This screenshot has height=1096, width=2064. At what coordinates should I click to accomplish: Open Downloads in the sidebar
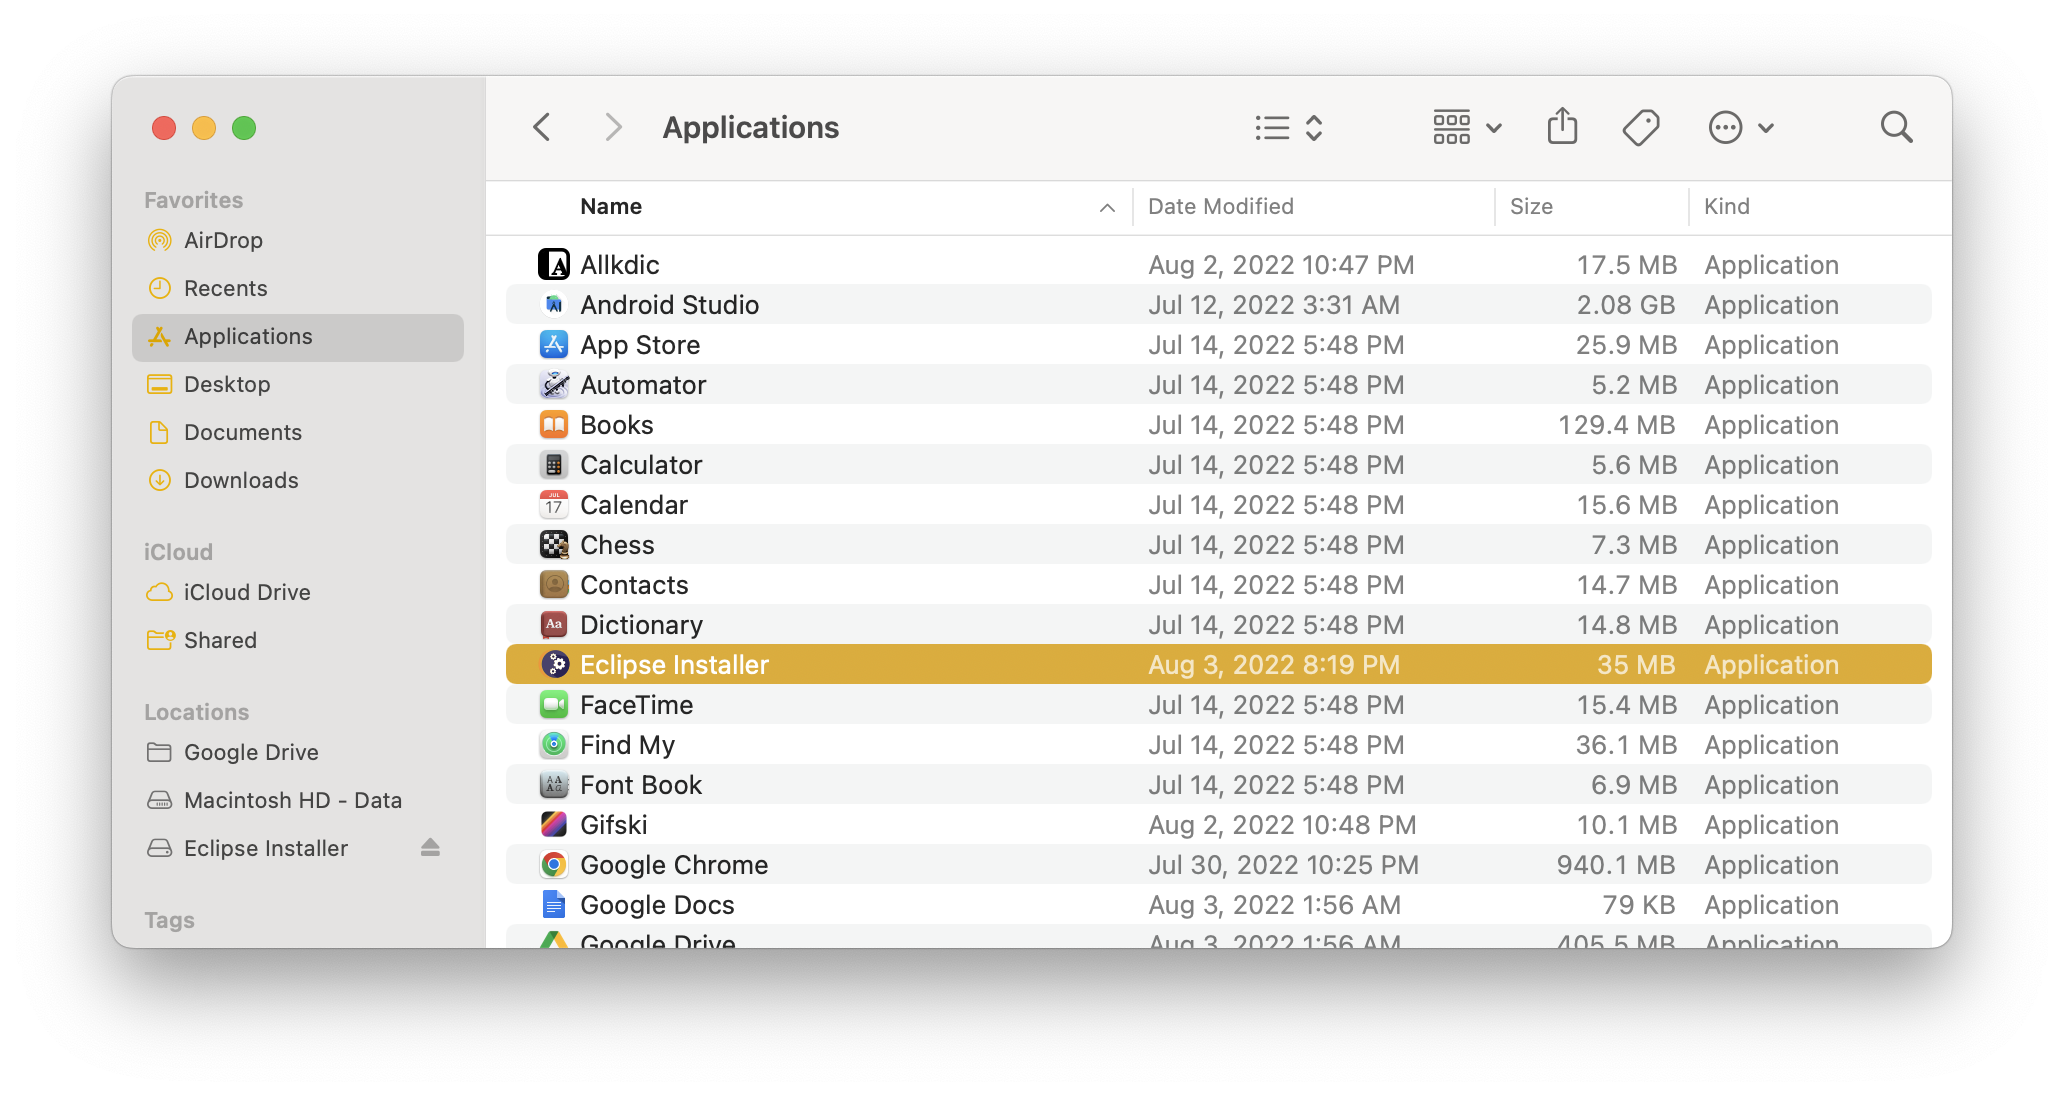tap(241, 480)
